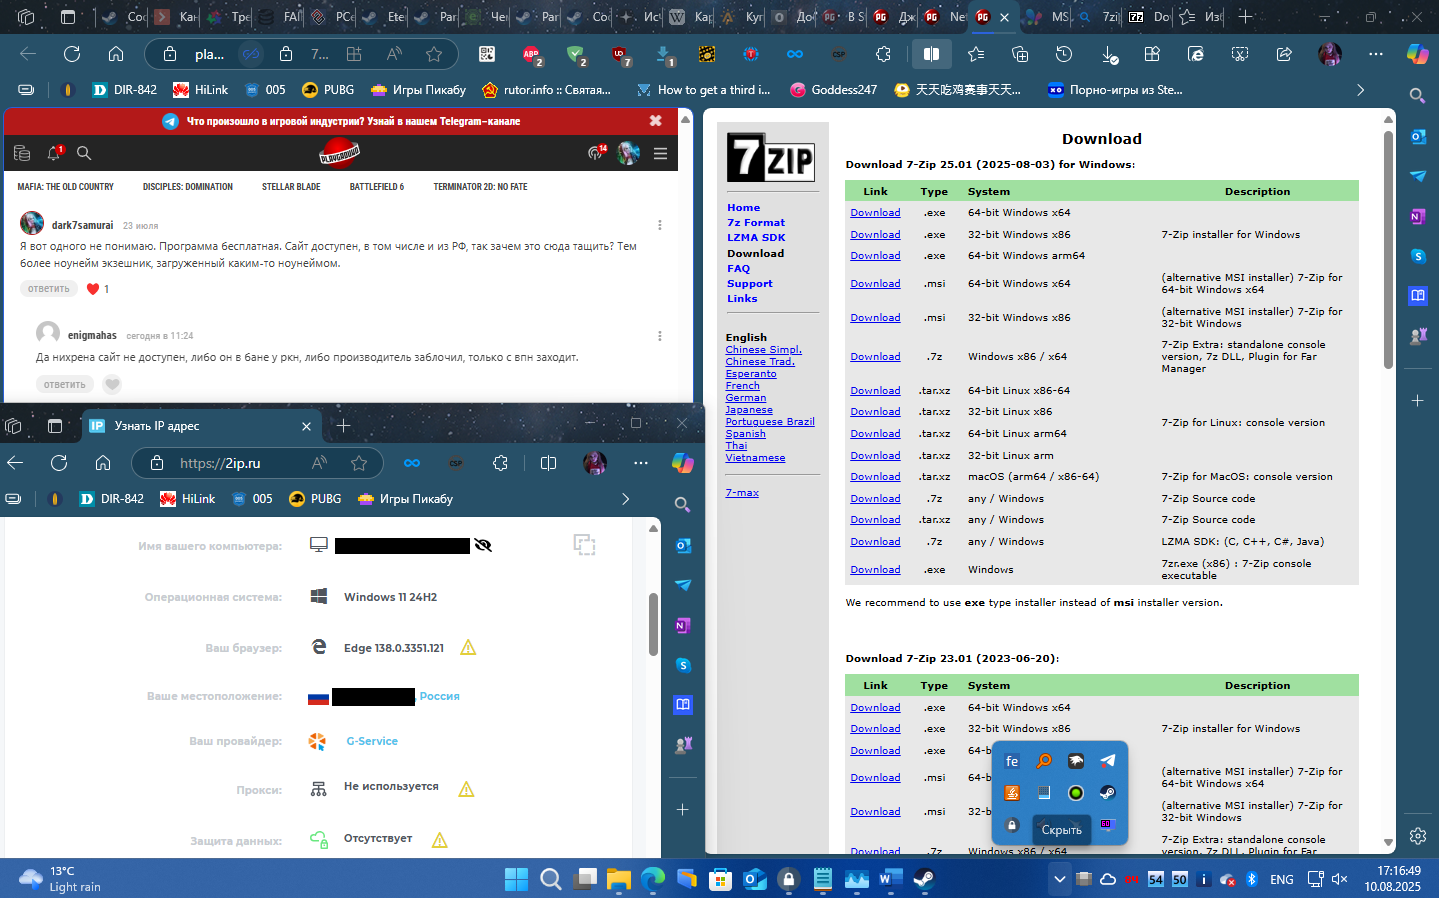Select the split screen icon in Edge toolbar
This screenshot has width=1439, height=898.
931,54
